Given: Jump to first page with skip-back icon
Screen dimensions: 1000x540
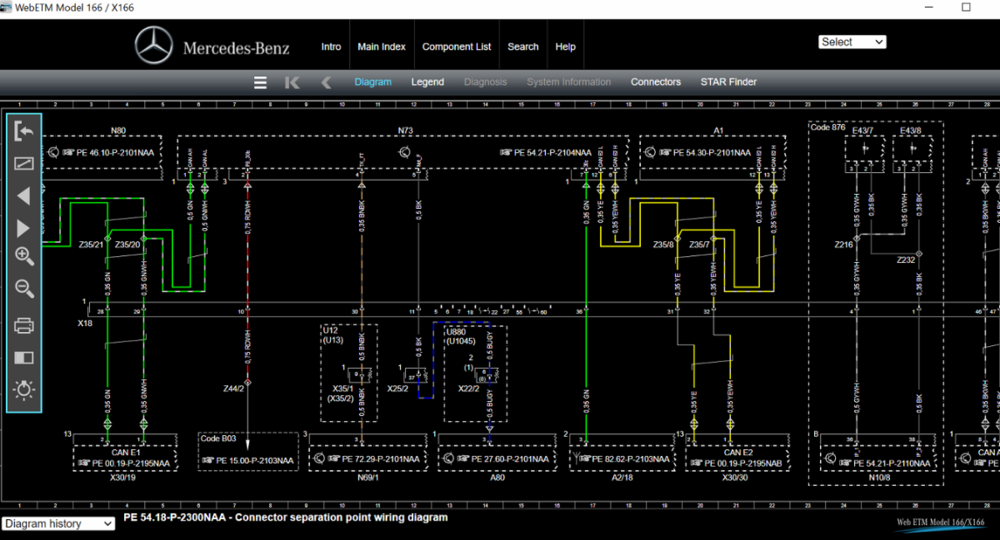Looking at the screenshot, I should click(x=292, y=82).
